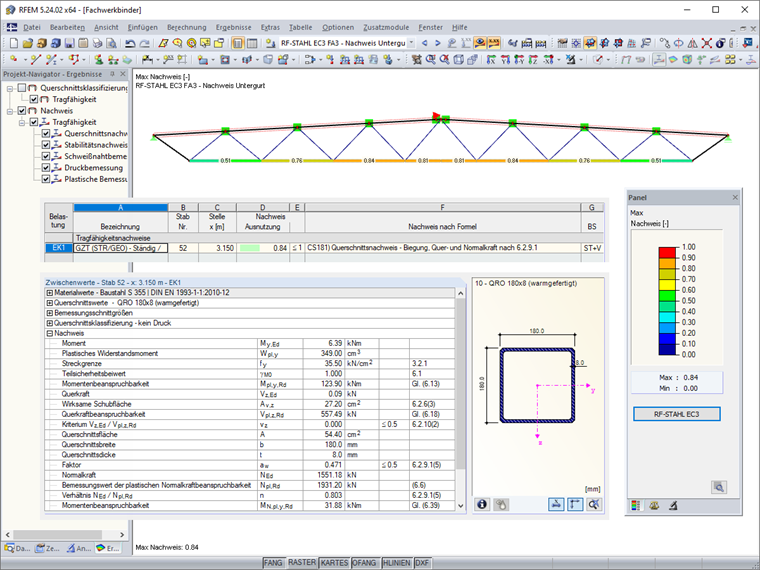This screenshot has width=760, height=570.
Task: Toggle KARTES in the status bar
Action: point(334,563)
